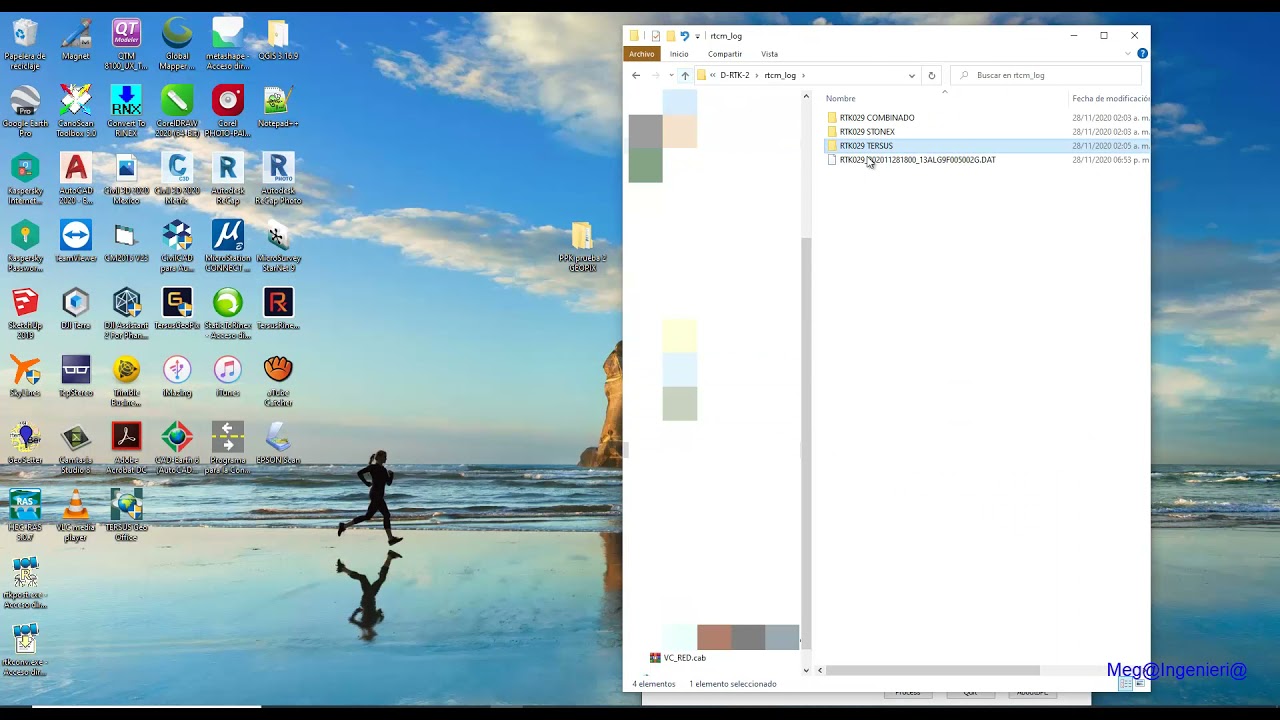The height and width of the screenshot is (720, 1280).
Task: Select the TersusGeoPix desktop icon
Action: pyautogui.click(x=177, y=308)
